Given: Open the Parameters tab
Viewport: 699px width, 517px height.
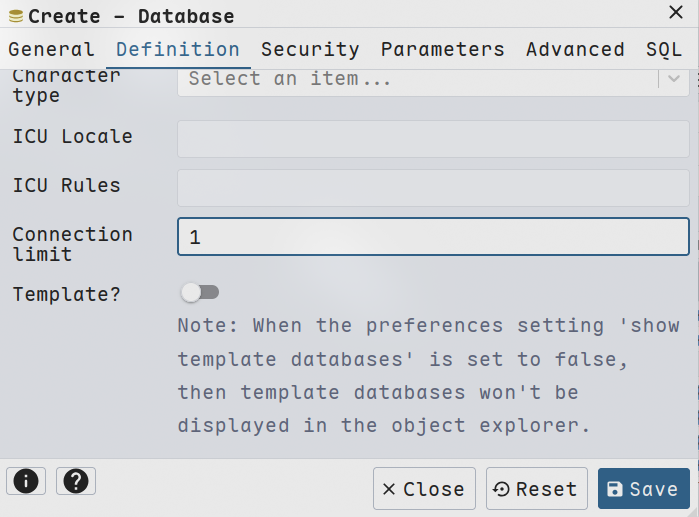Looking at the screenshot, I should pos(442,49).
